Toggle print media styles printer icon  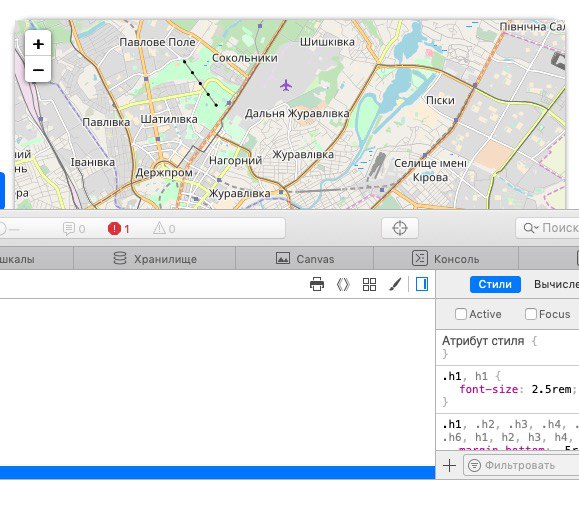pyautogui.click(x=317, y=284)
